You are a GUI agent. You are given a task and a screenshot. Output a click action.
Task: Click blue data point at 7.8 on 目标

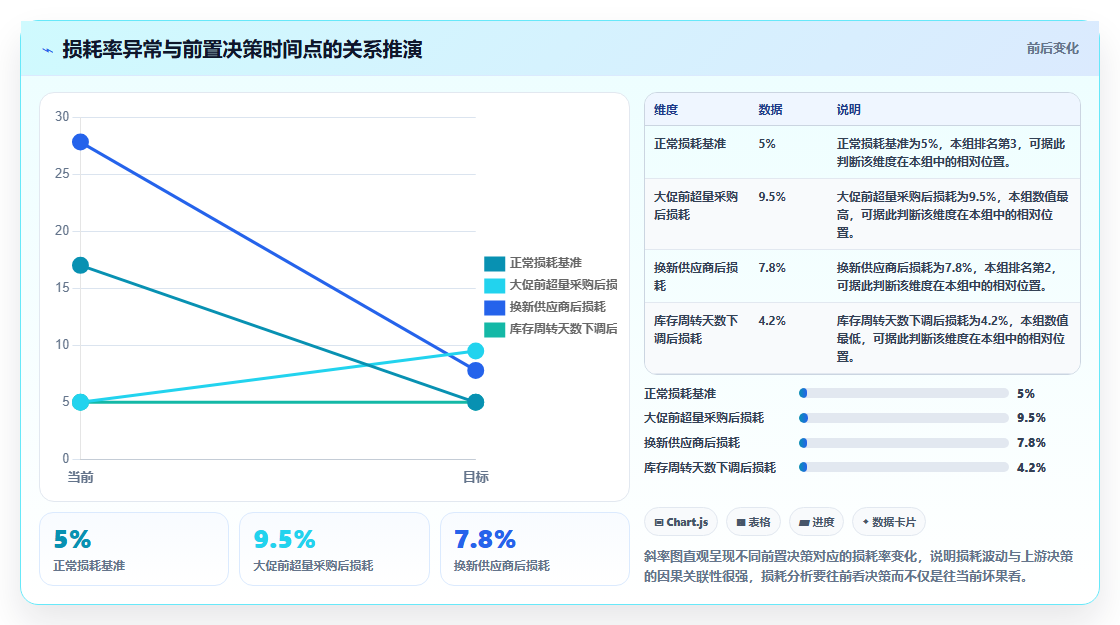coord(476,370)
